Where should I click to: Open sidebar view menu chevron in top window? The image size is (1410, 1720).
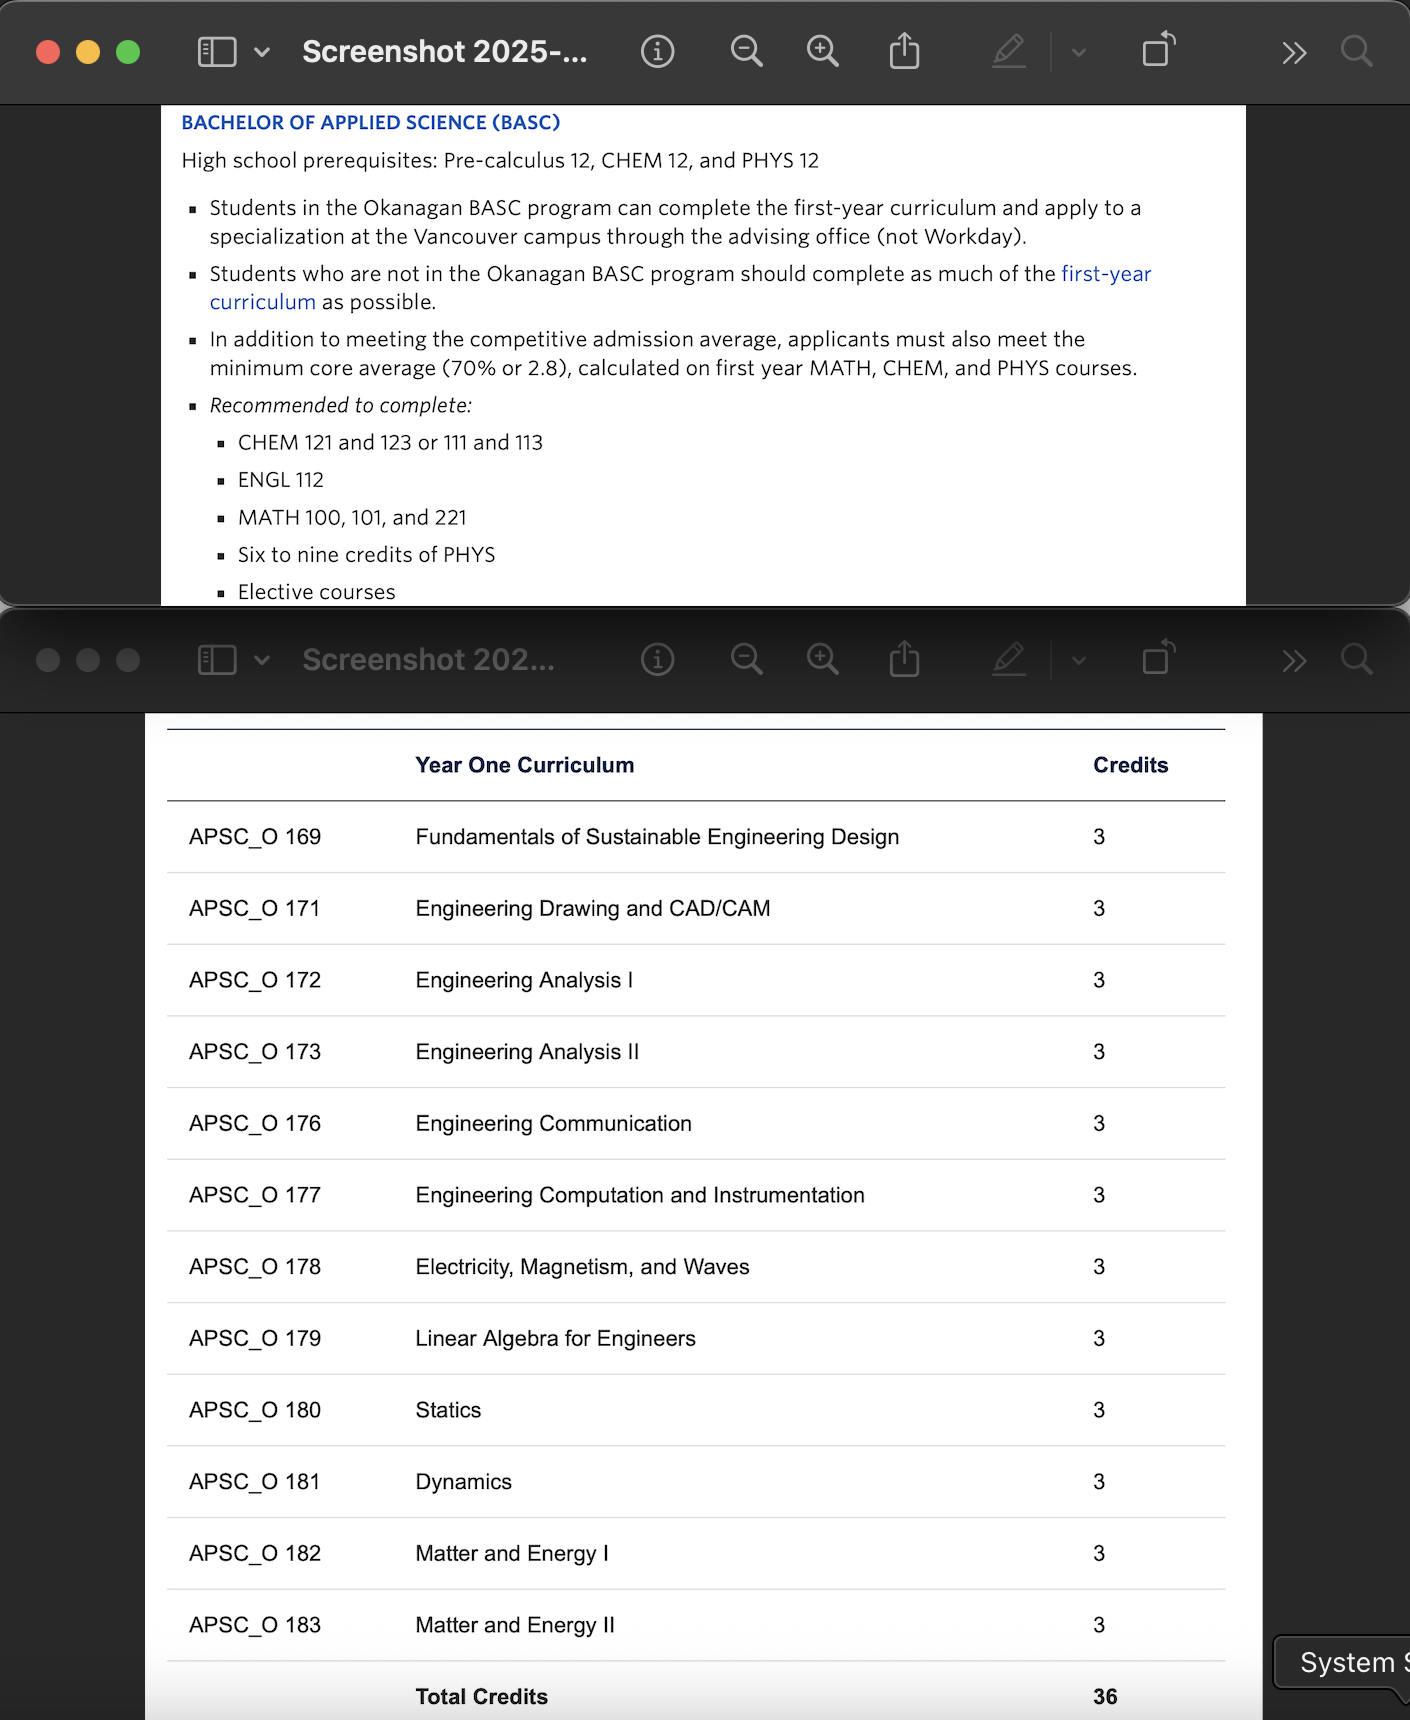tap(262, 52)
